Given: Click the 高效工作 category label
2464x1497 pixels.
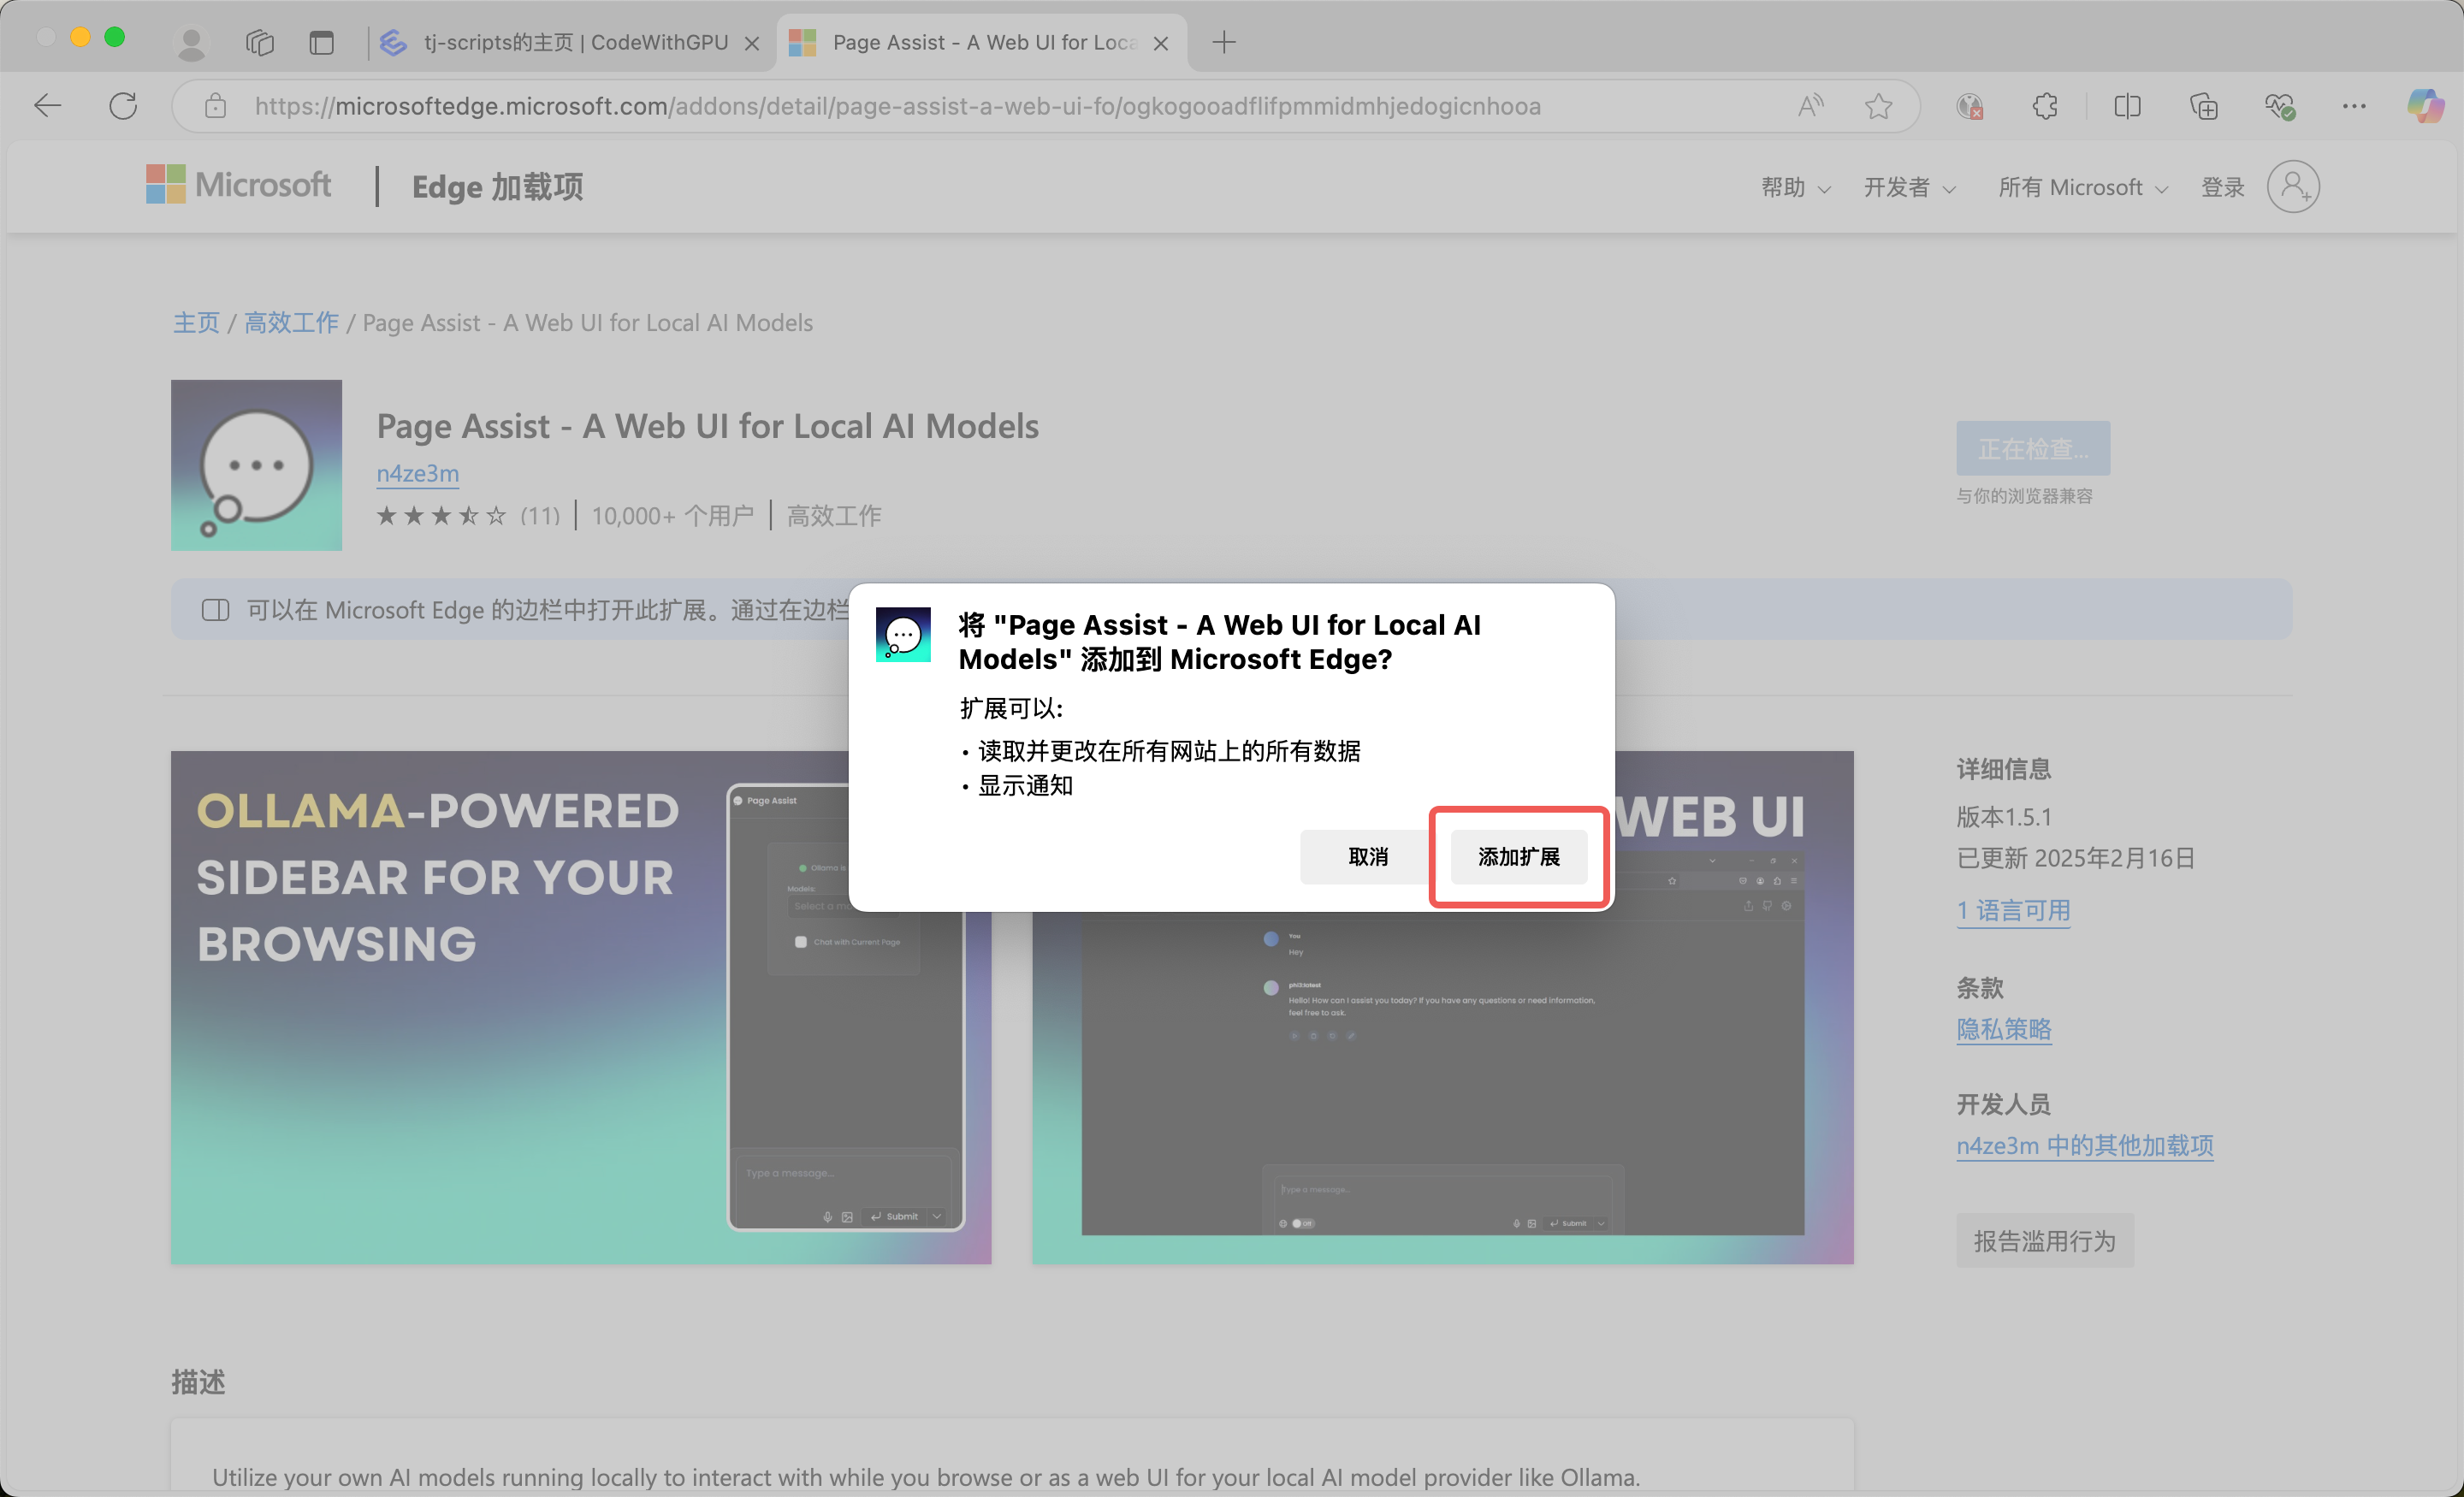Looking at the screenshot, I should [x=834, y=516].
